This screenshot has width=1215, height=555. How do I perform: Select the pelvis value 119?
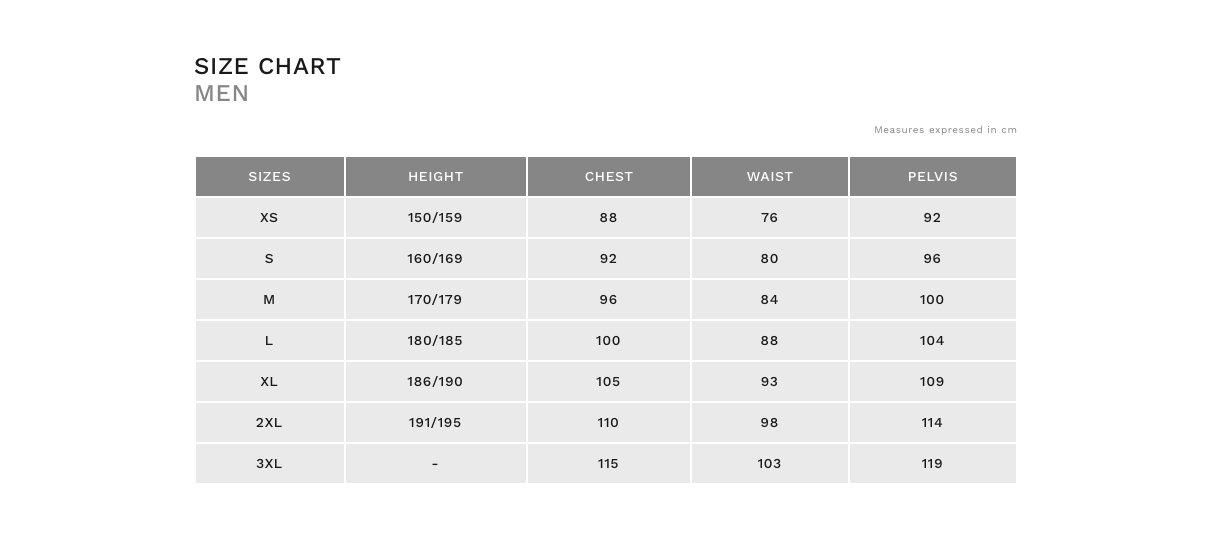(933, 463)
